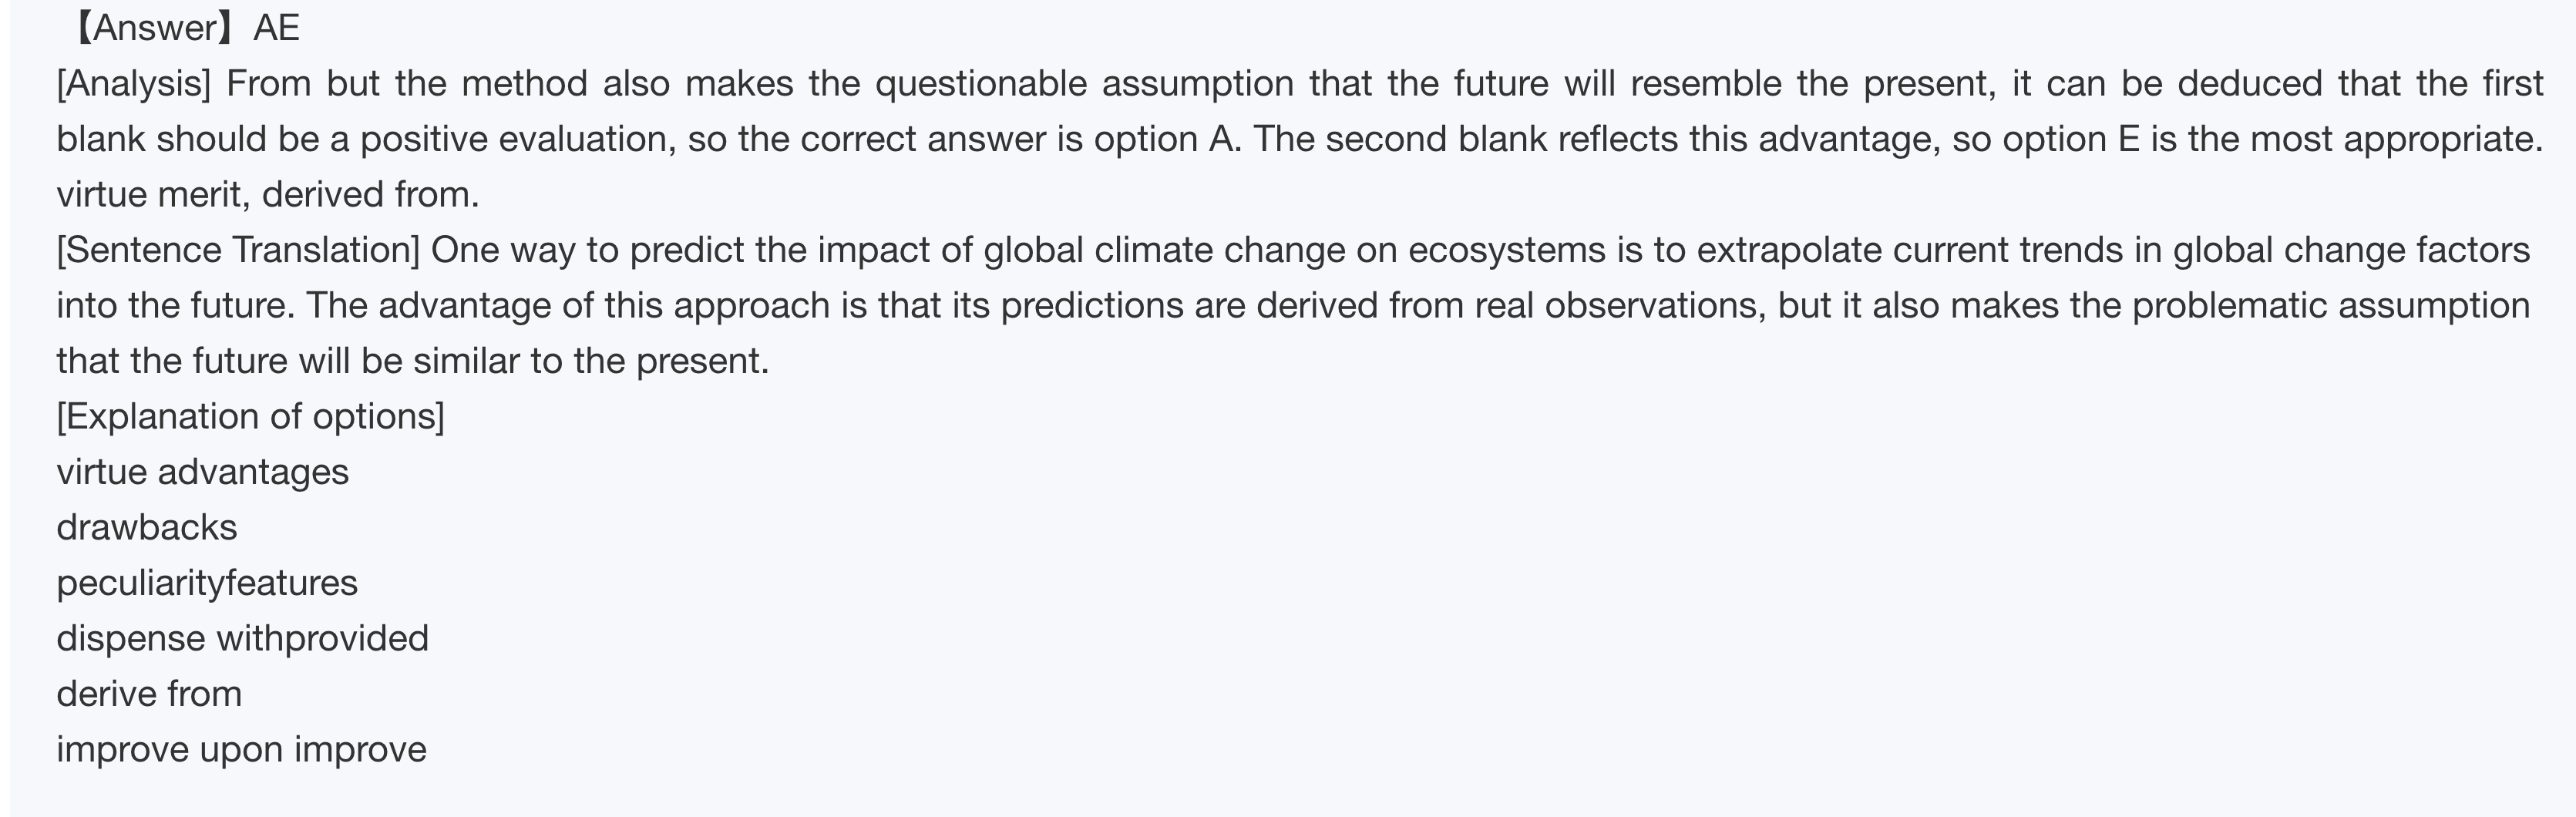Screen dimensions: 2576x817
Task: Click the Answer AE heading
Action: click(185, 28)
